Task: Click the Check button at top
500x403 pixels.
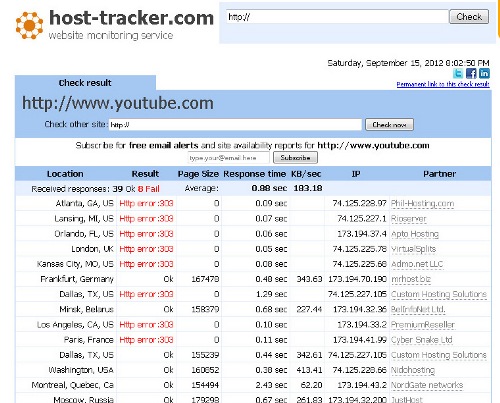Action: (x=469, y=17)
